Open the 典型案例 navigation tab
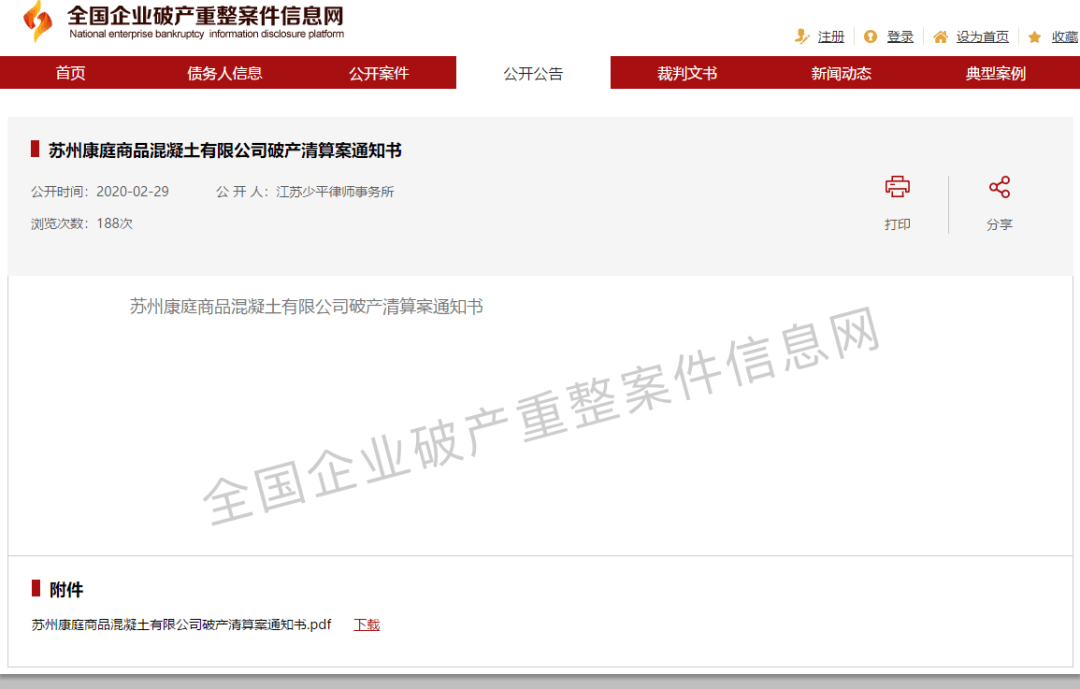The image size is (1080, 689). click(x=995, y=73)
